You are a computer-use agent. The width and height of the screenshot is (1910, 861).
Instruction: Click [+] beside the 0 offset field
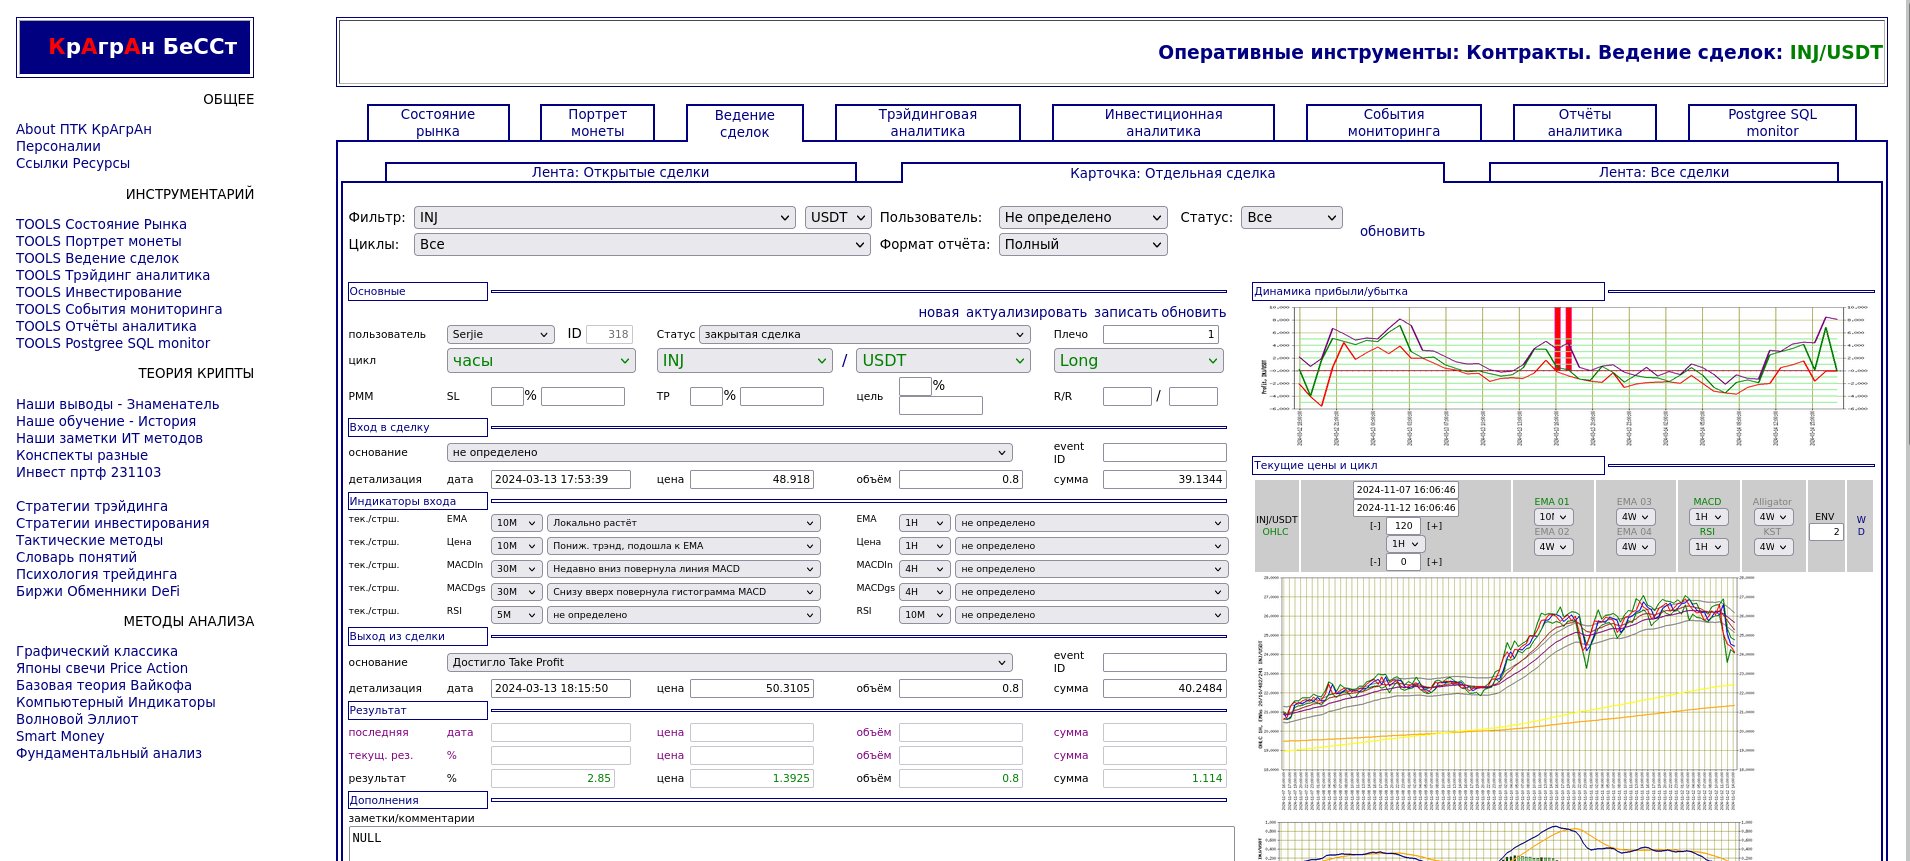click(x=1434, y=562)
